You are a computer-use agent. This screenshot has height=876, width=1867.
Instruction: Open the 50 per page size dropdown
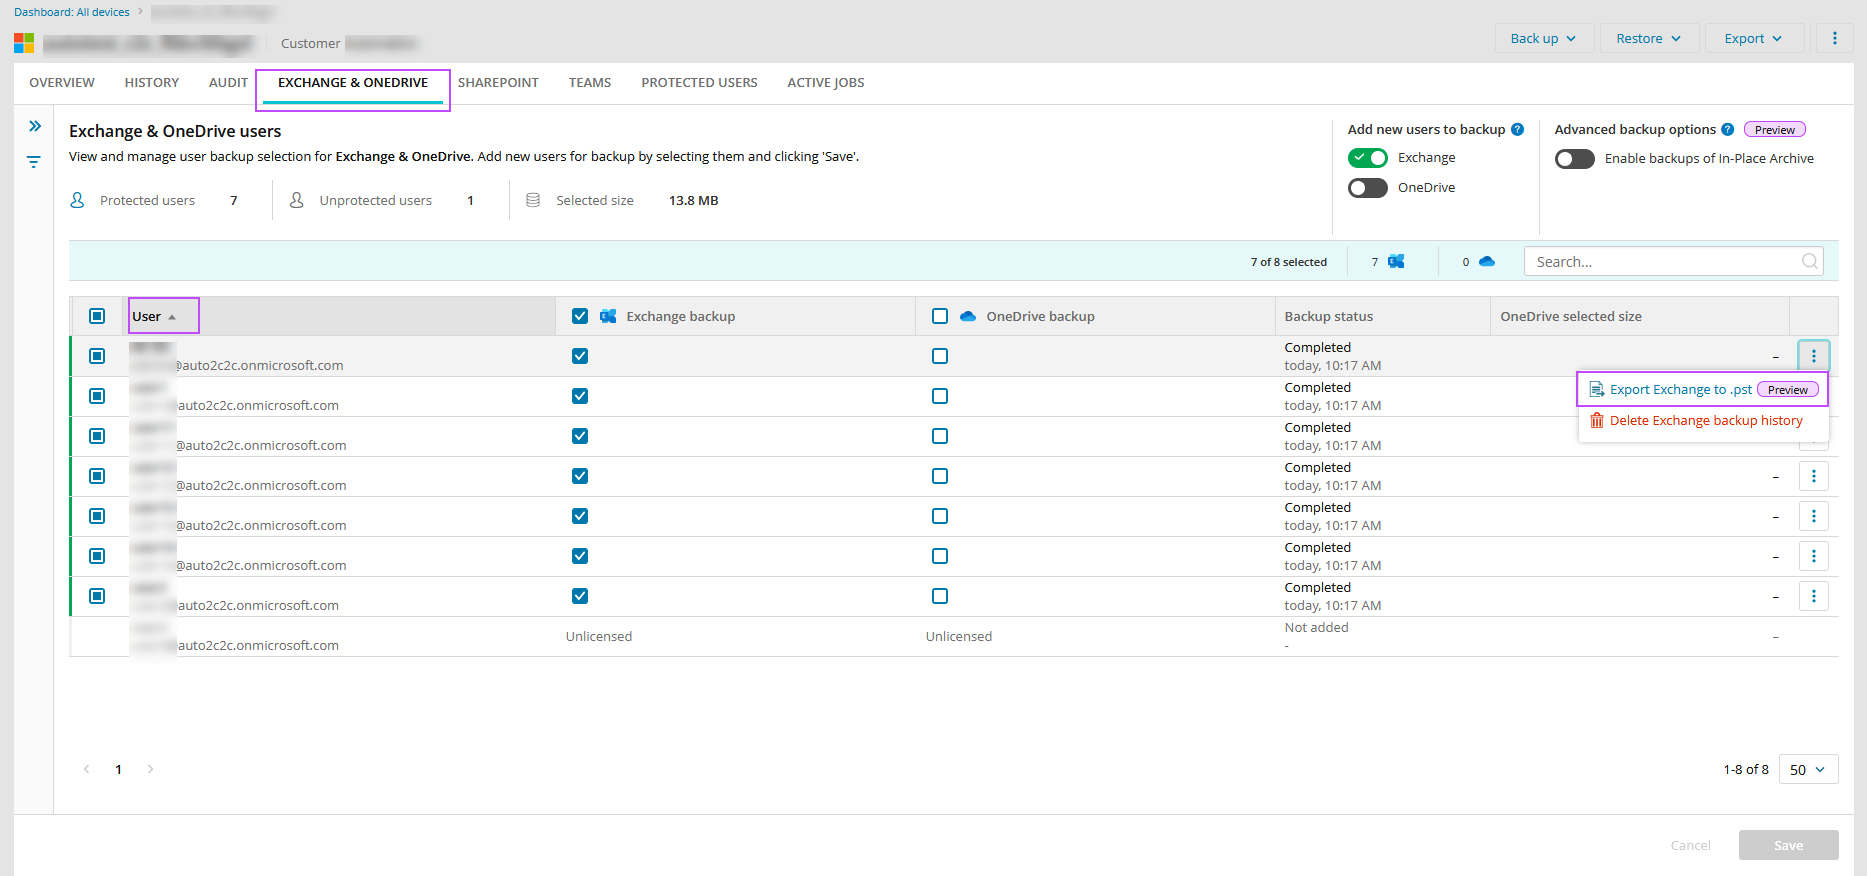click(1807, 769)
